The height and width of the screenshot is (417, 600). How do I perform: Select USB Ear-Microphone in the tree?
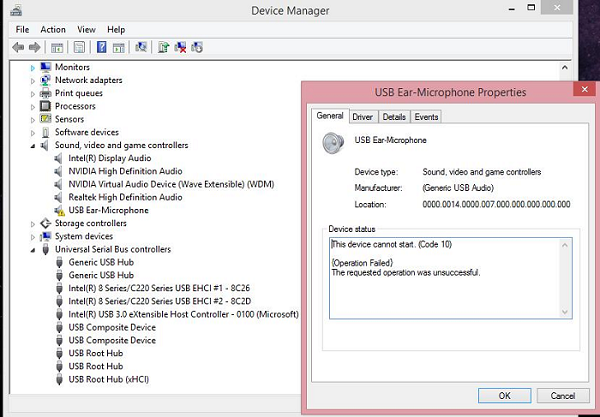pos(108,210)
